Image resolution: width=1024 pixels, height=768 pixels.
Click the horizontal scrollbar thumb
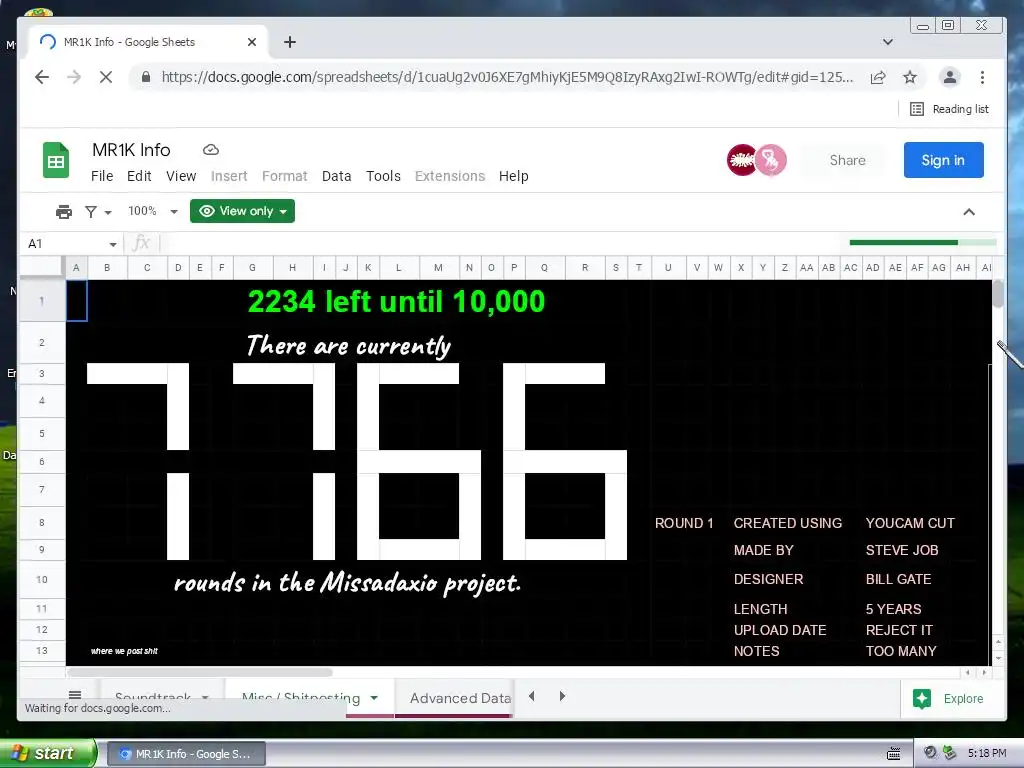coord(200,672)
